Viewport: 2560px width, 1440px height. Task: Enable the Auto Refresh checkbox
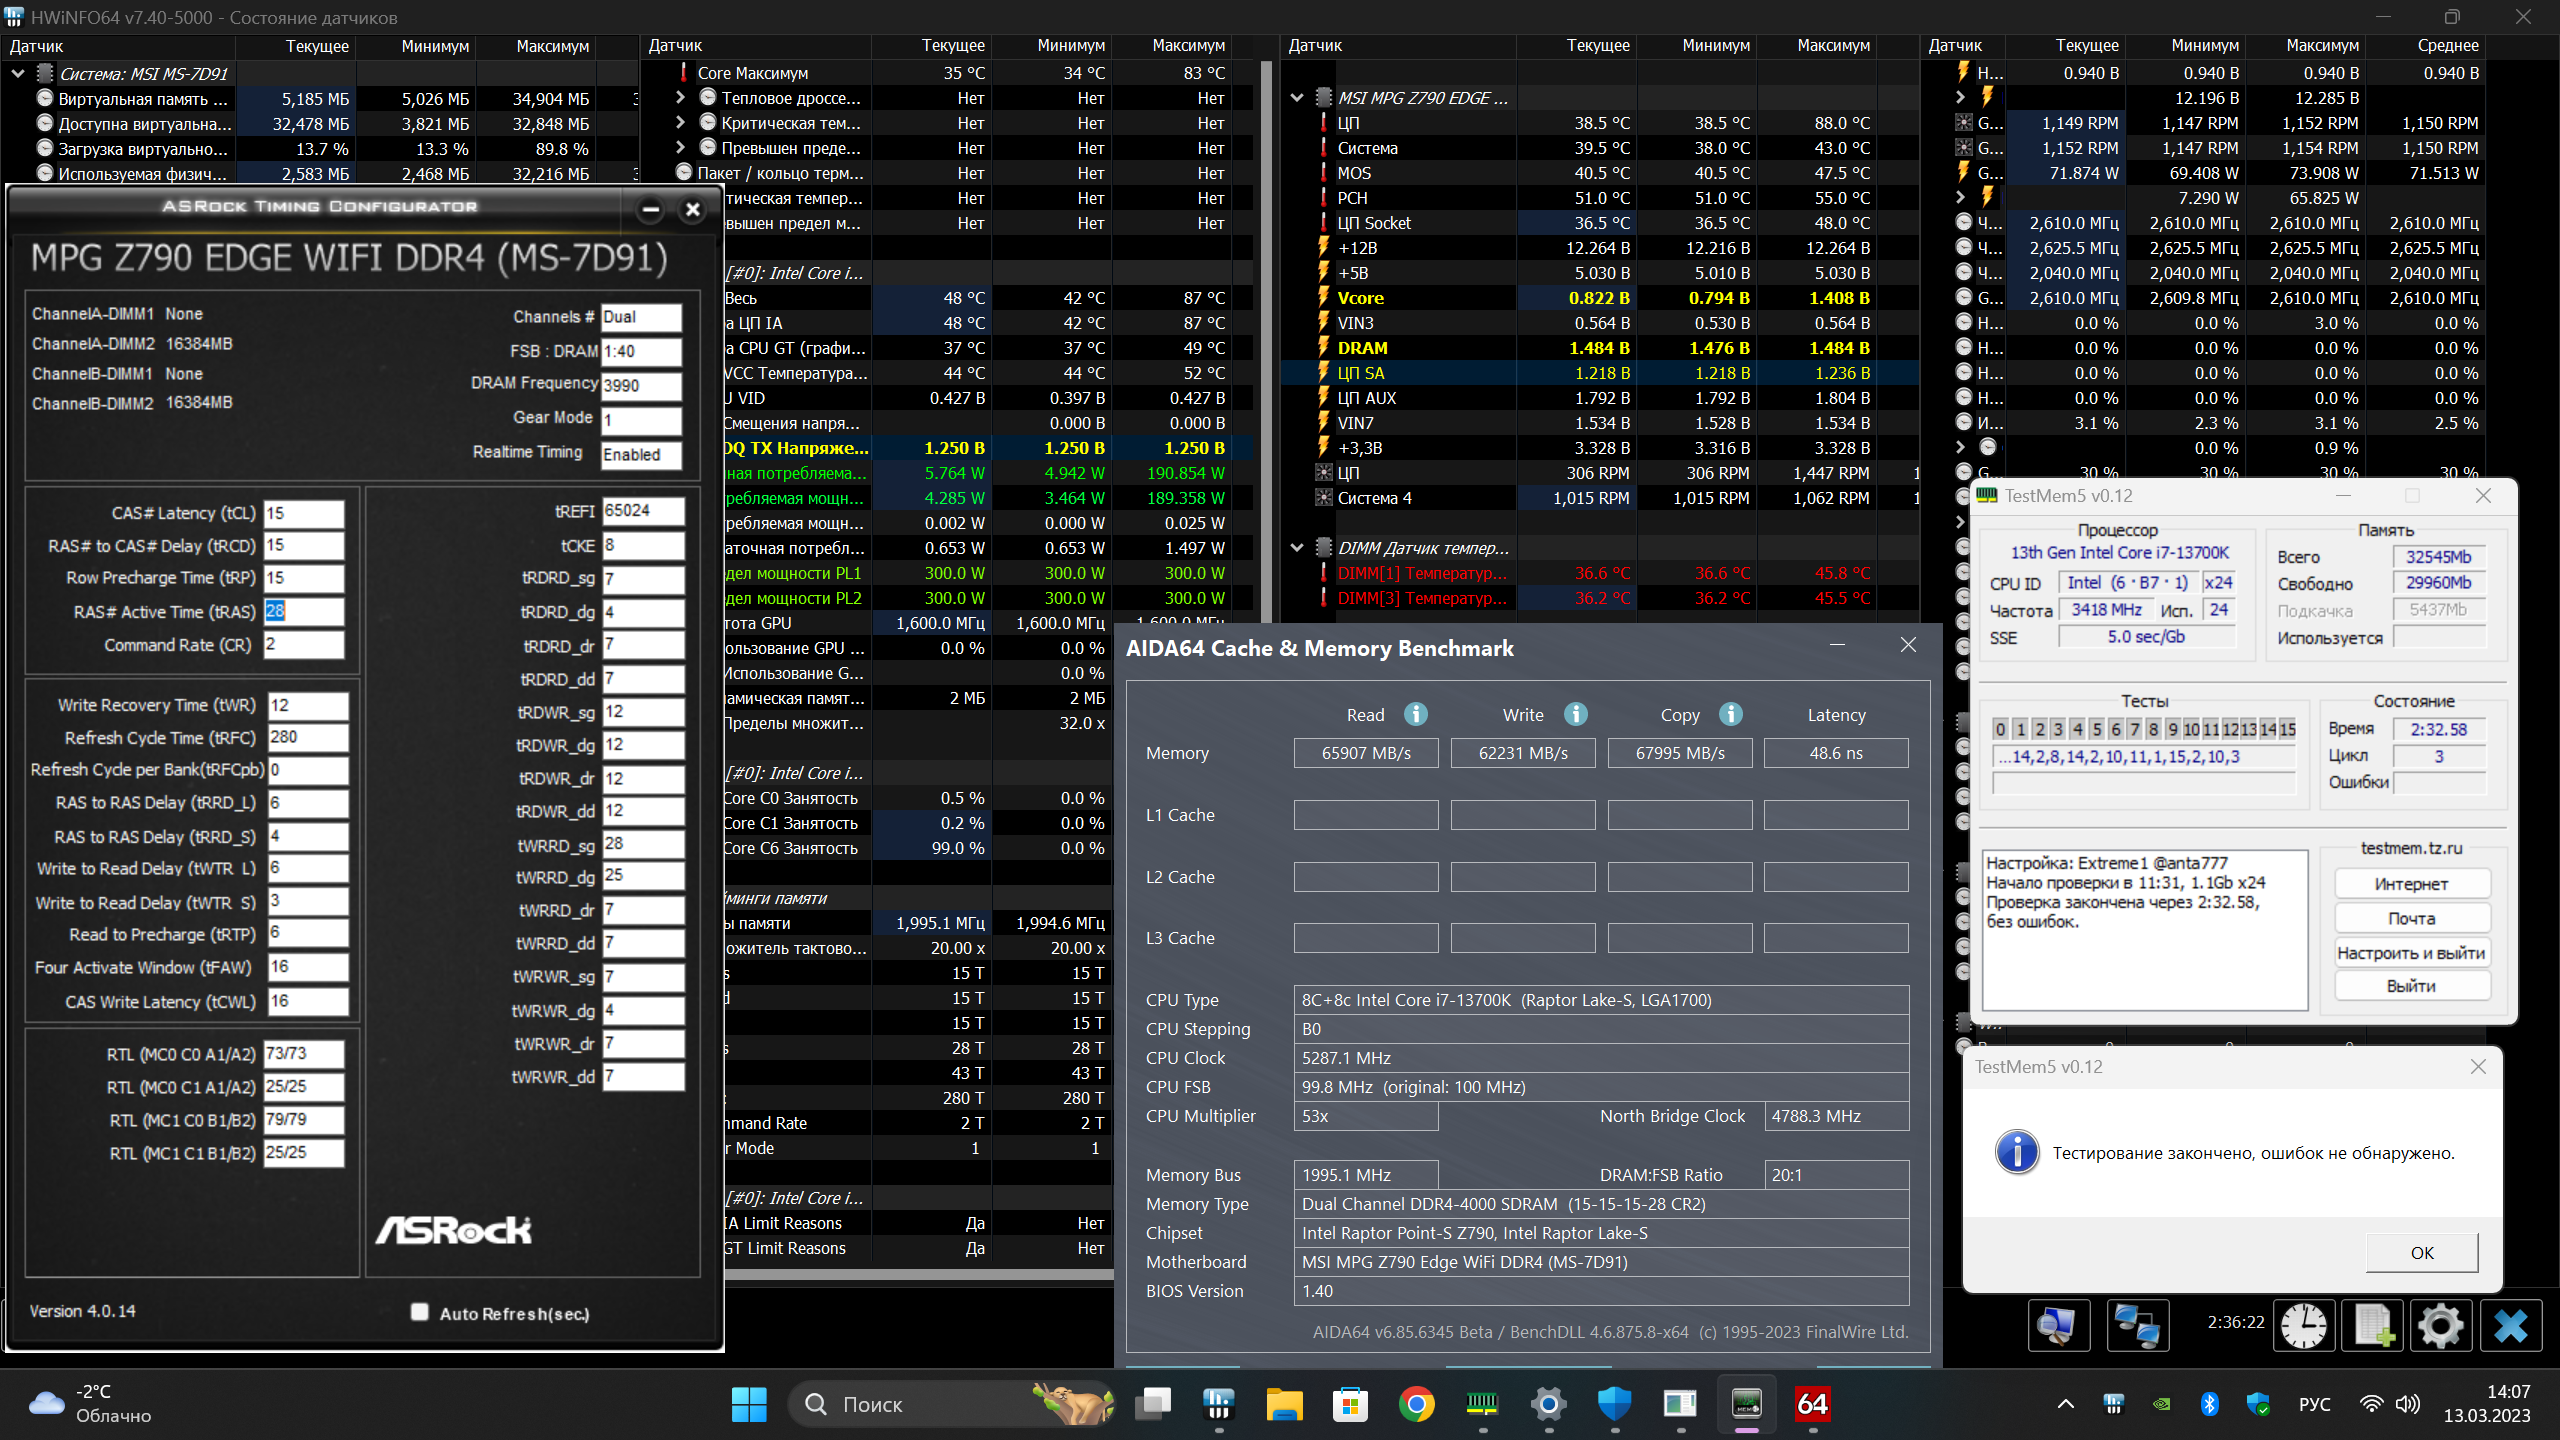pyautogui.click(x=420, y=1312)
